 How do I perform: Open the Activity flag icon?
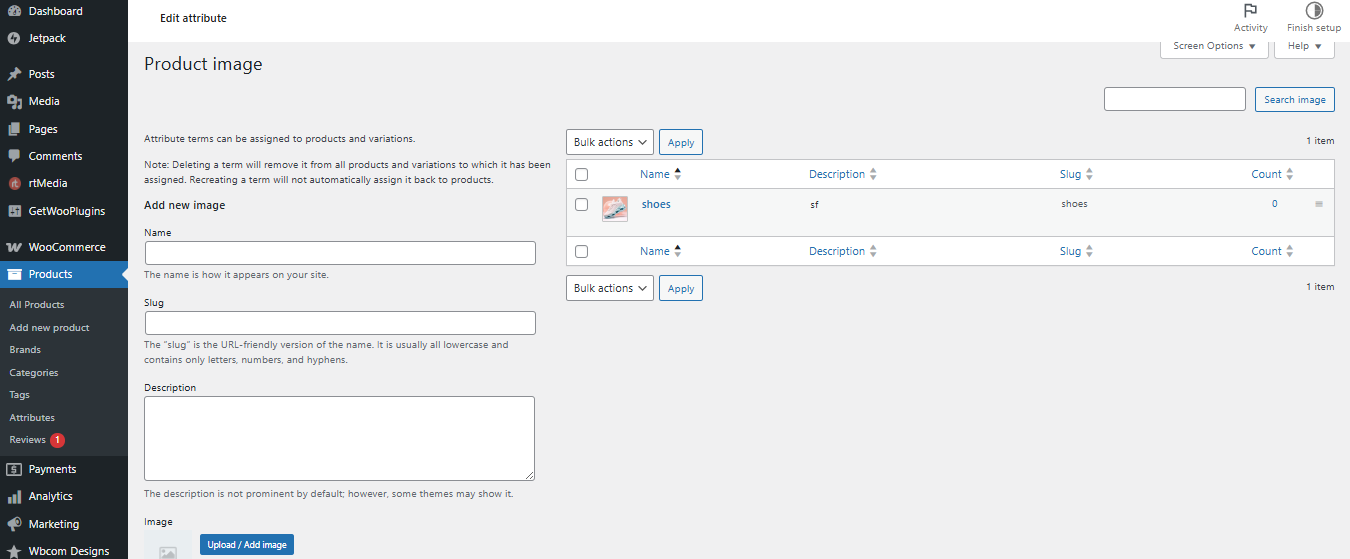pos(1250,11)
